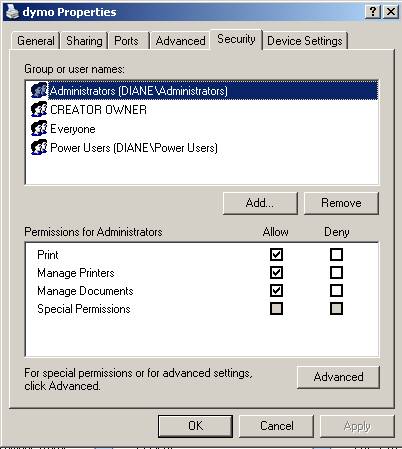
Task: Uncheck Allow for Print permission
Action: (x=276, y=255)
